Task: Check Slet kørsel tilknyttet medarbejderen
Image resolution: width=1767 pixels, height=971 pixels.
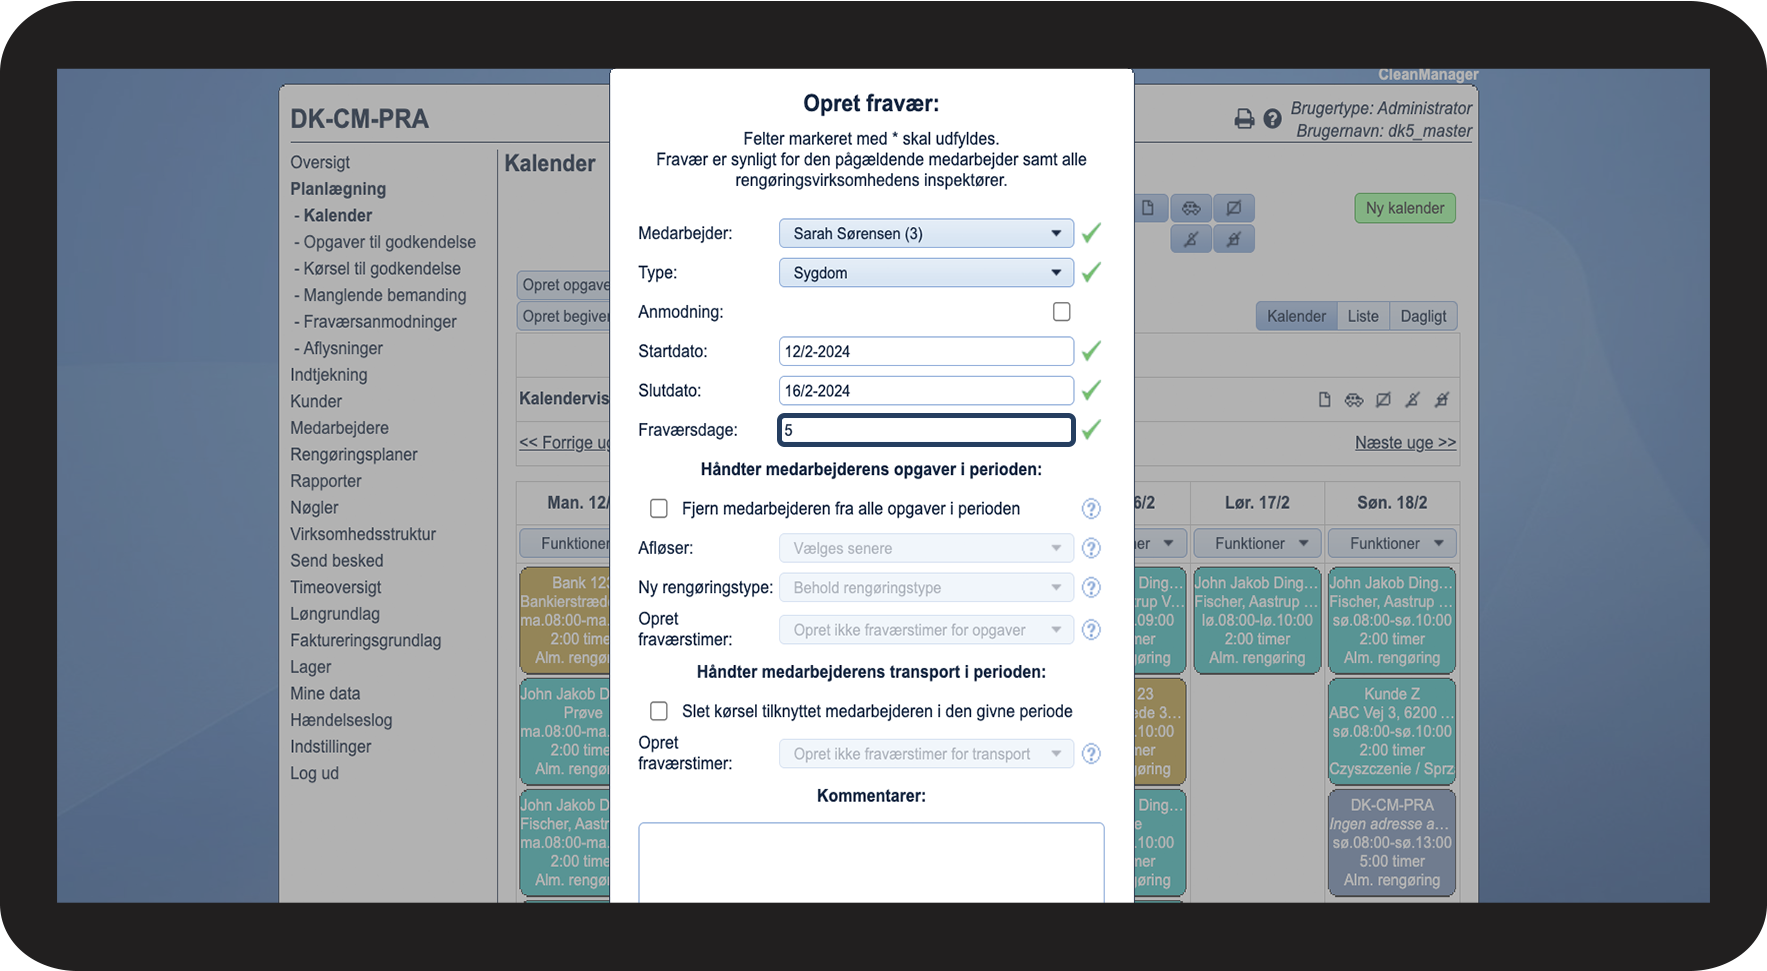Action: tap(659, 711)
